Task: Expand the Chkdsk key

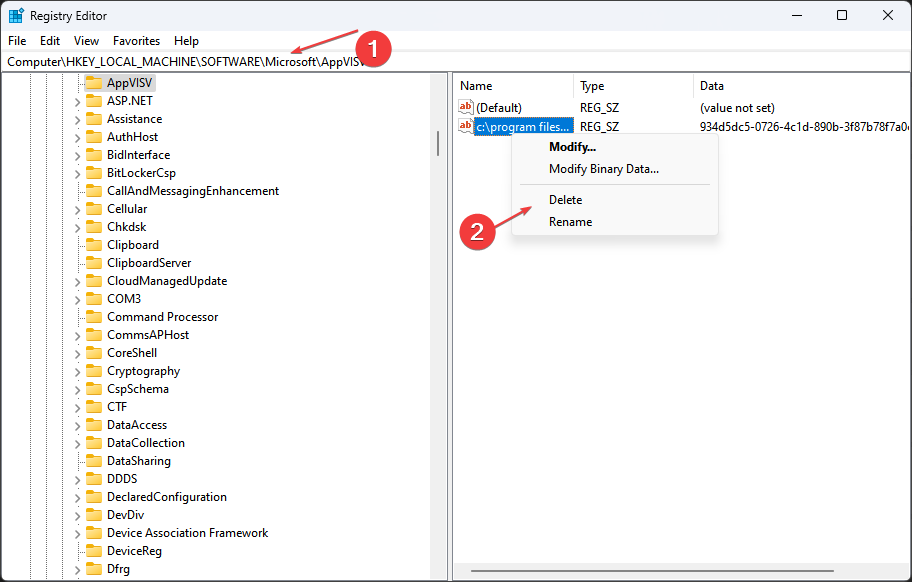Action: coord(77,228)
